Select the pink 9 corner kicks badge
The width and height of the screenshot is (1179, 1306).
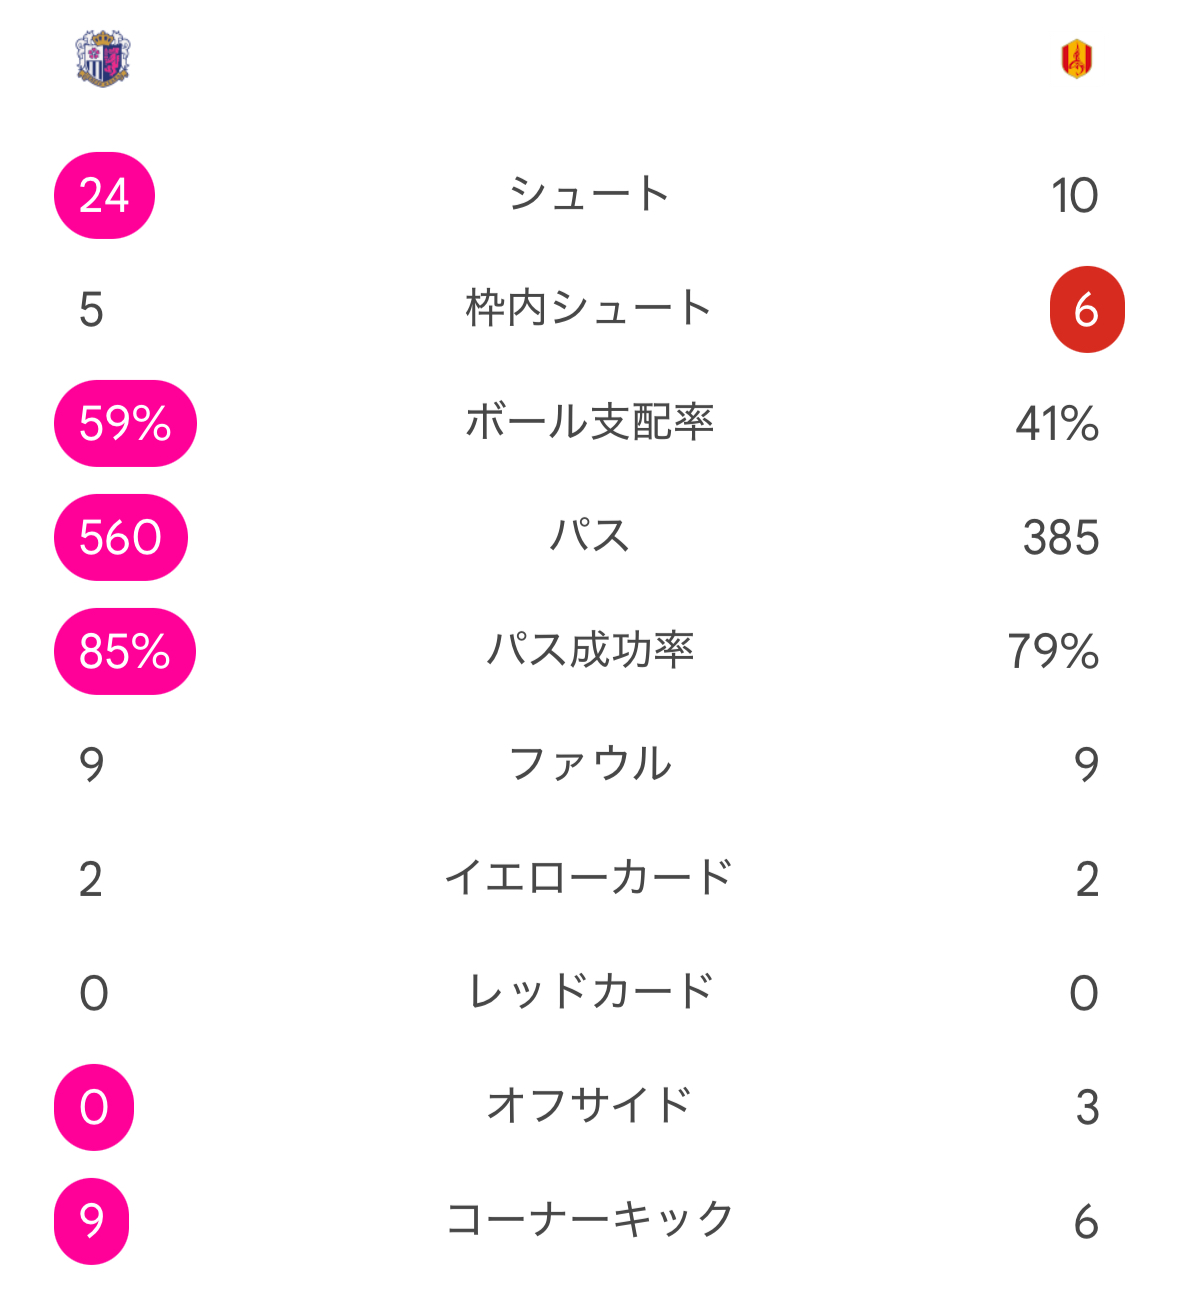click(x=92, y=1221)
